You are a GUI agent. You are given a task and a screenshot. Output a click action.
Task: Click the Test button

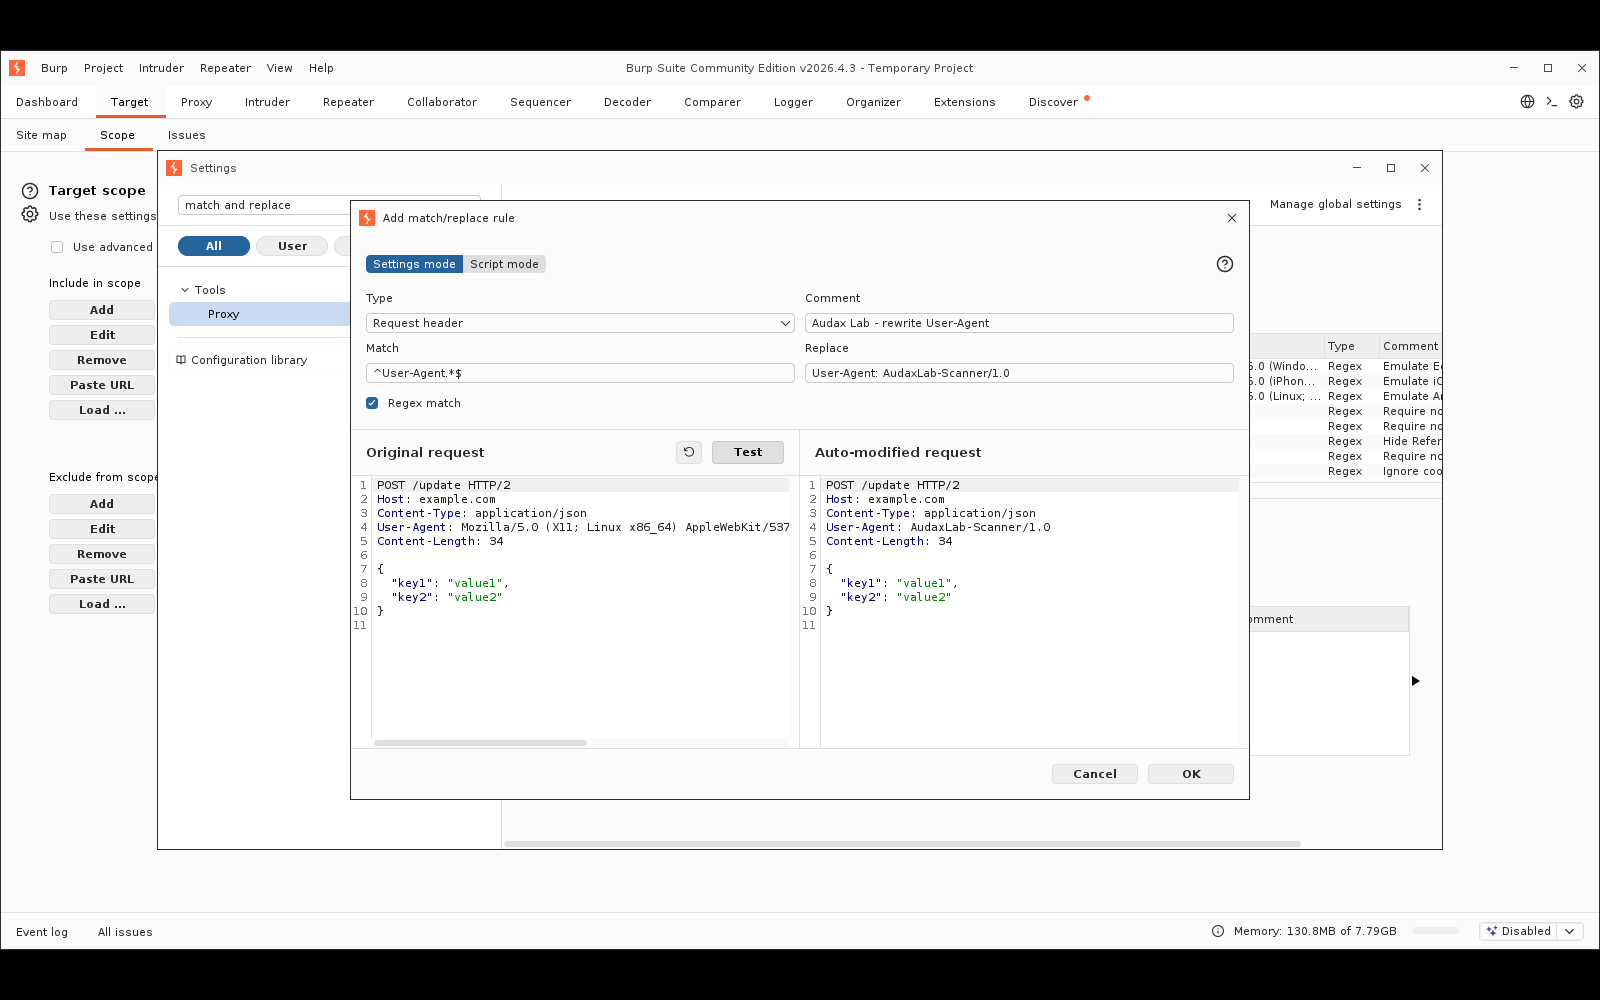(x=748, y=452)
